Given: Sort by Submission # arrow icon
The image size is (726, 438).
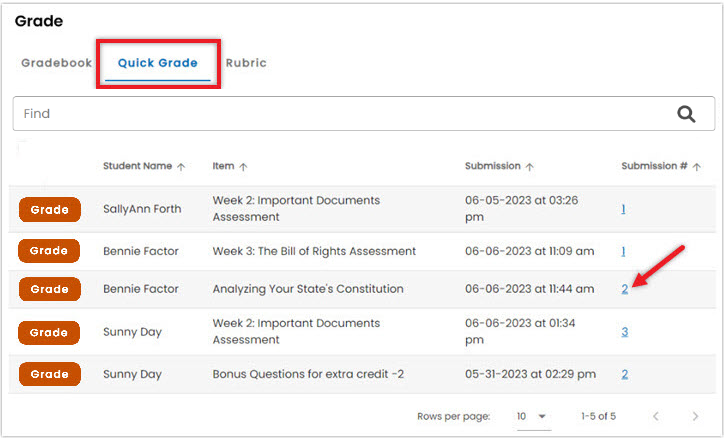Looking at the screenshot, I should pyautogui.click(x=696, y=167).
